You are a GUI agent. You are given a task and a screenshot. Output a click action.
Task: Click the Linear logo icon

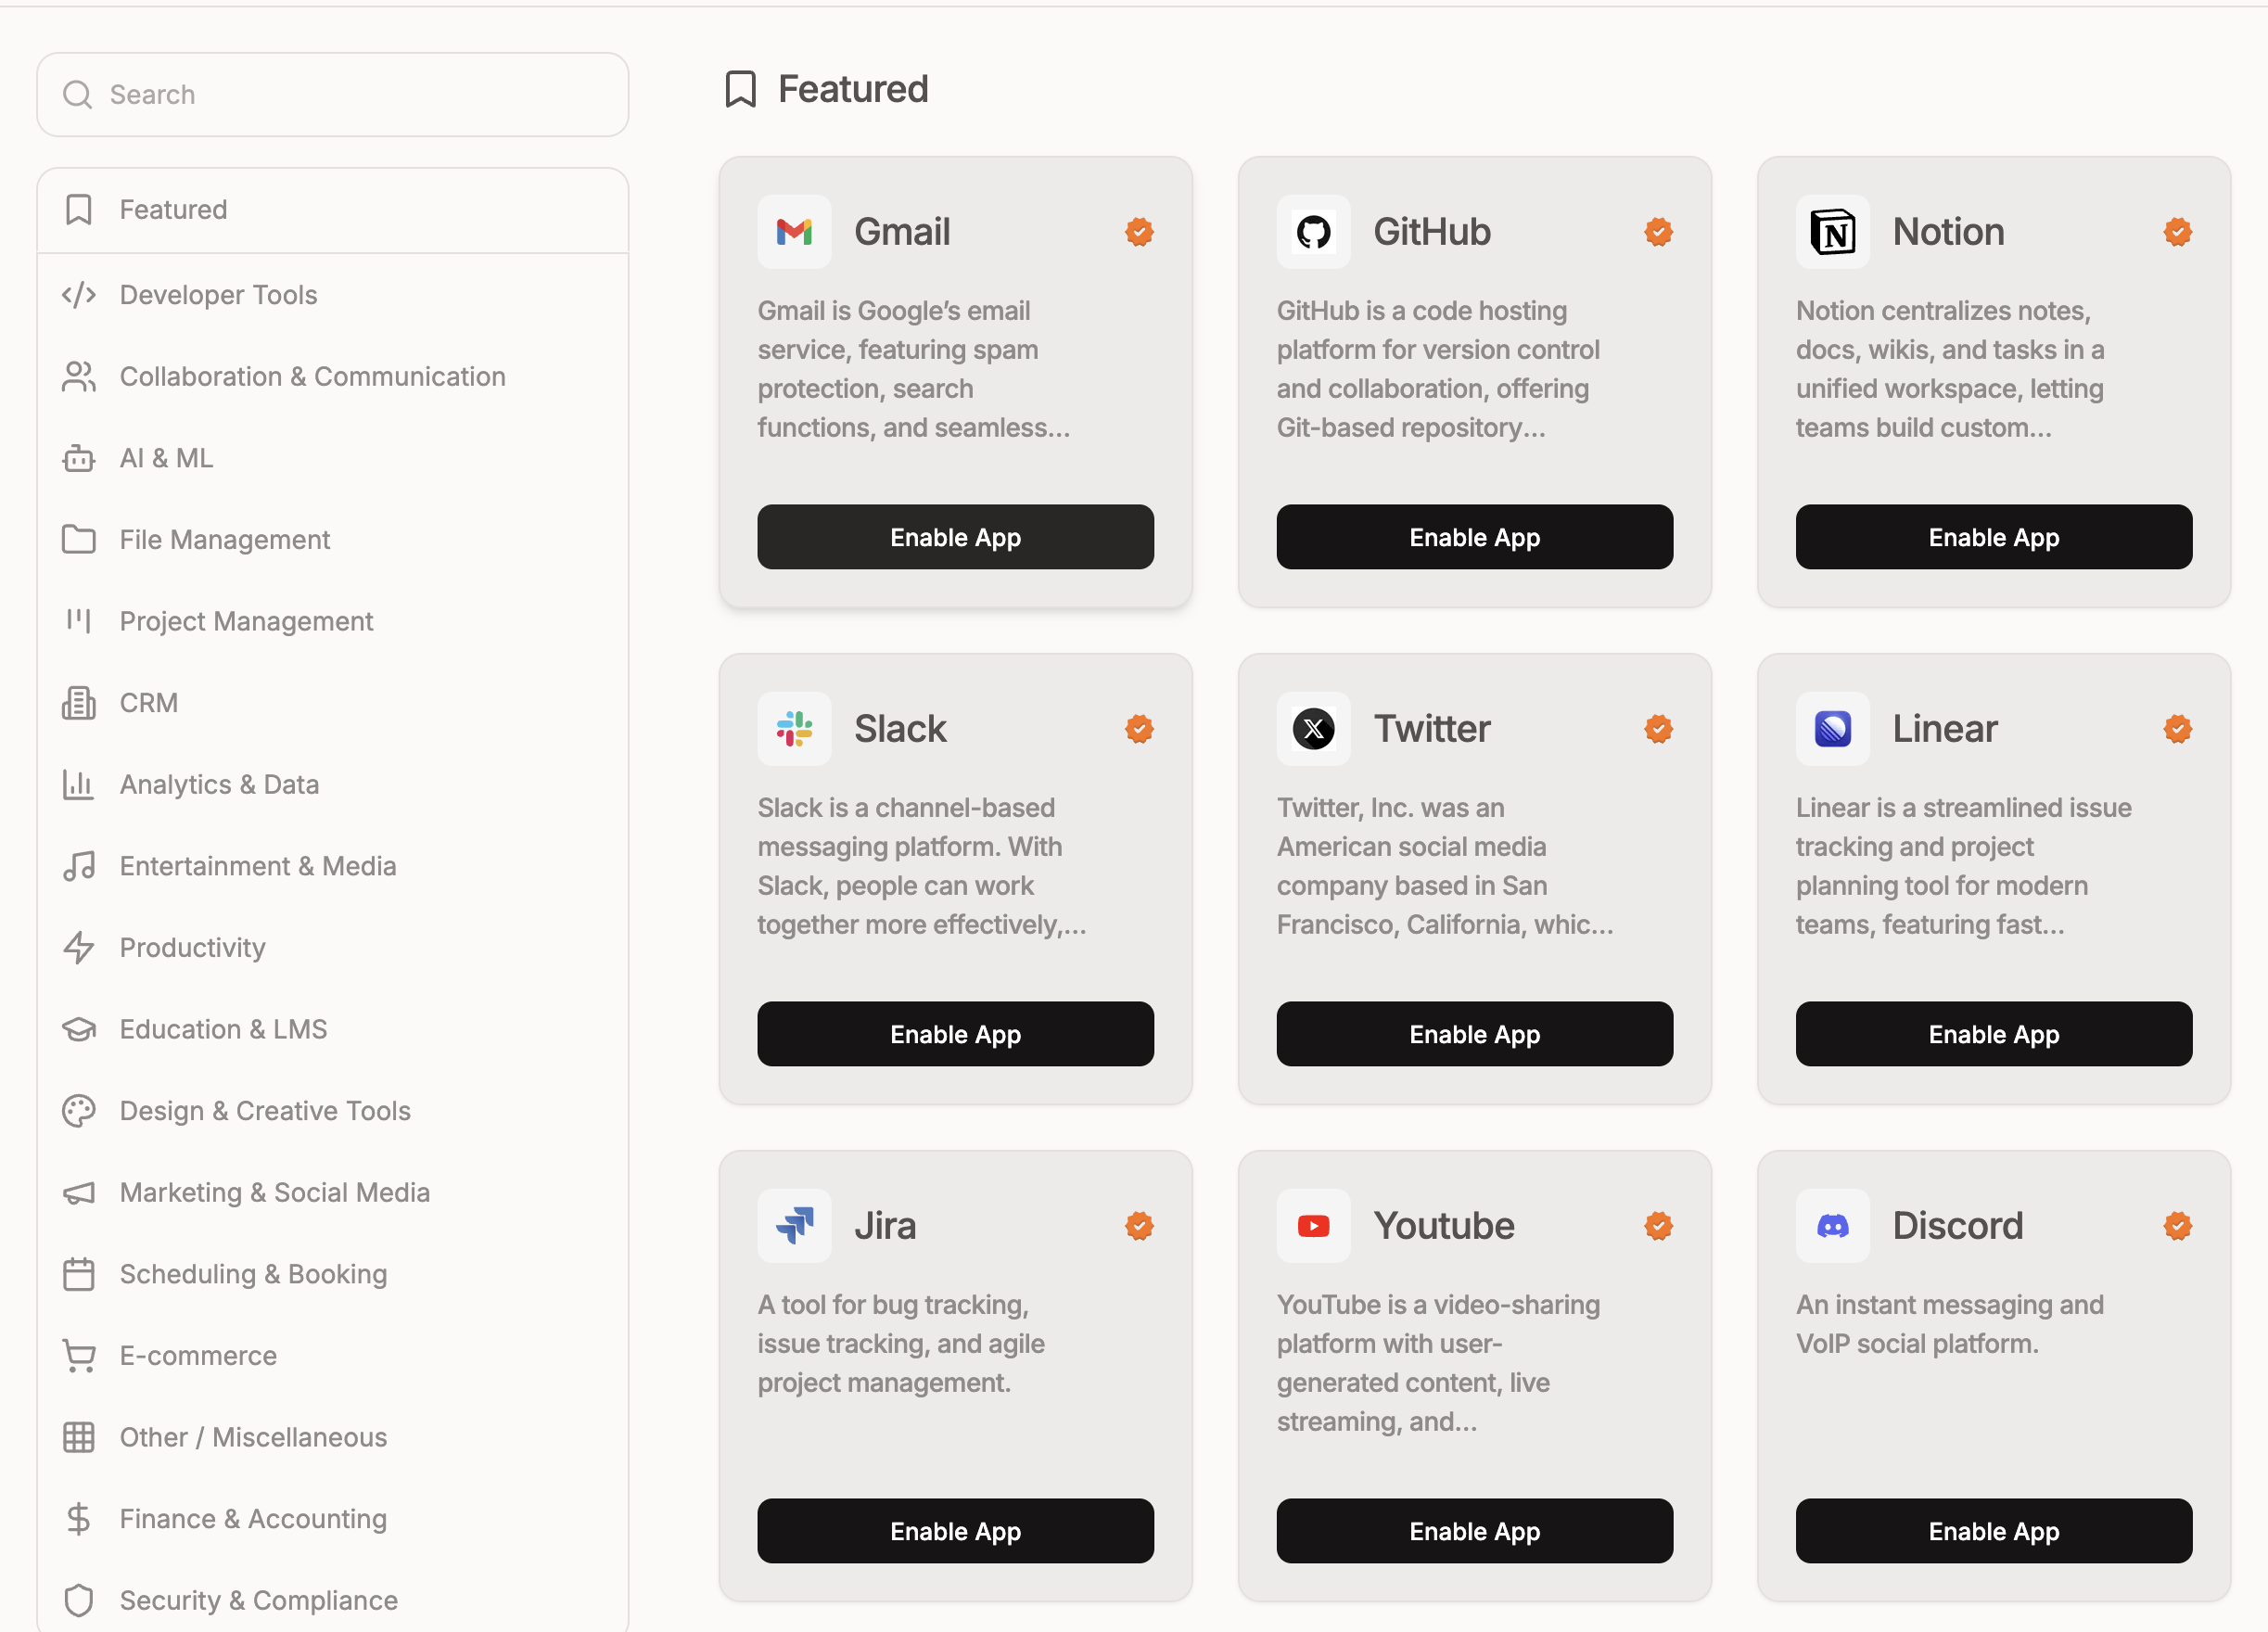pyautogui.click(x=1832, y=729)
